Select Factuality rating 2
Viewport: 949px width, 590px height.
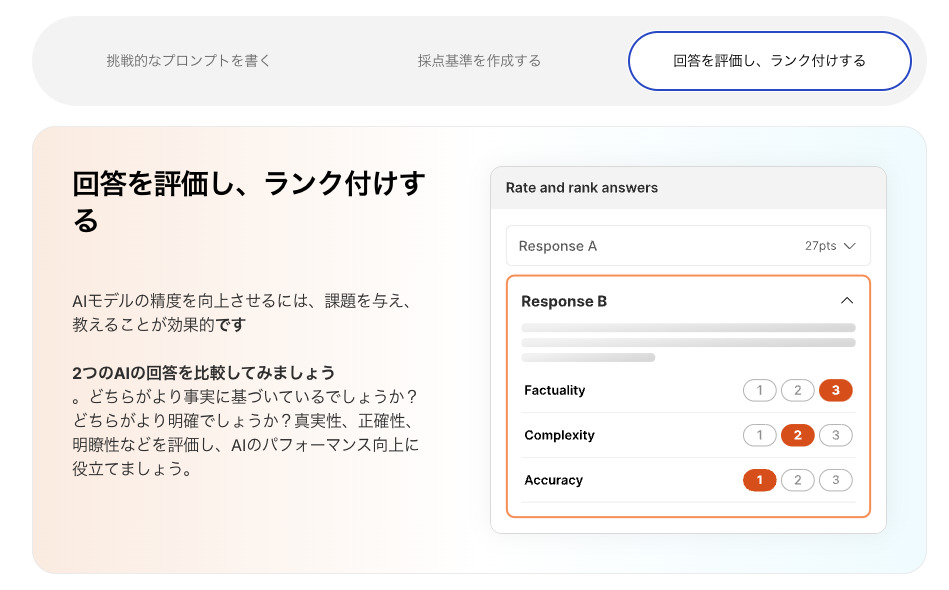tap(797, 390)
